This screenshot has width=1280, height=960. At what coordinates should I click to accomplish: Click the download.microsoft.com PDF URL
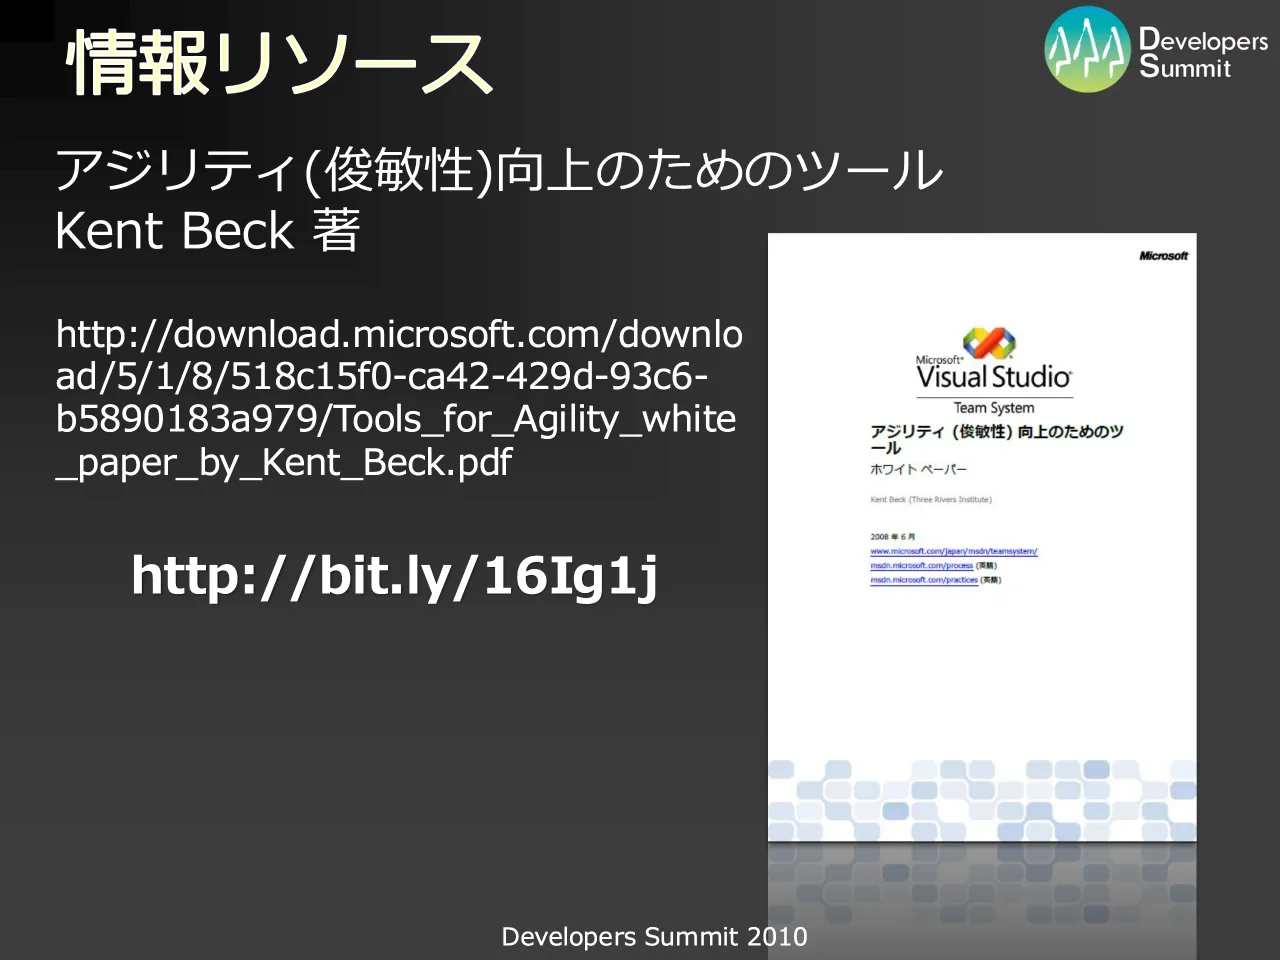(x=399, y=398)
